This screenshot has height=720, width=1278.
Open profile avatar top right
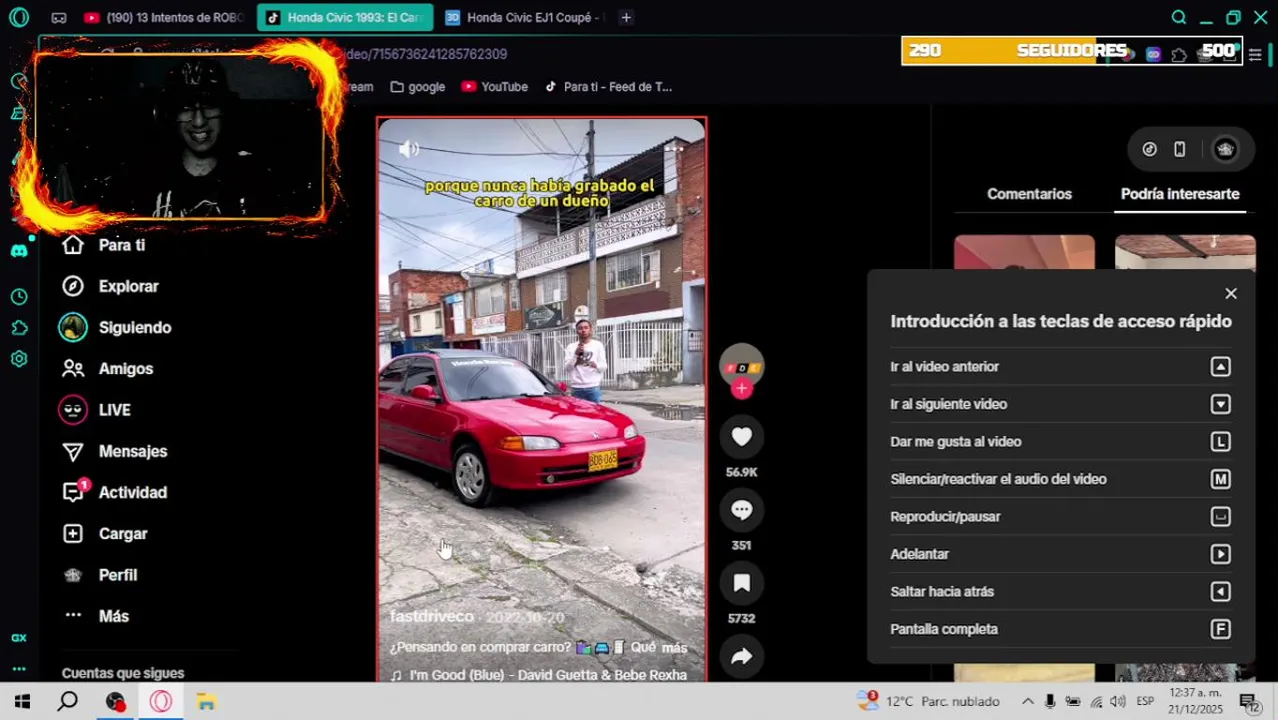pyautogui.click(x=1225, y=149)
